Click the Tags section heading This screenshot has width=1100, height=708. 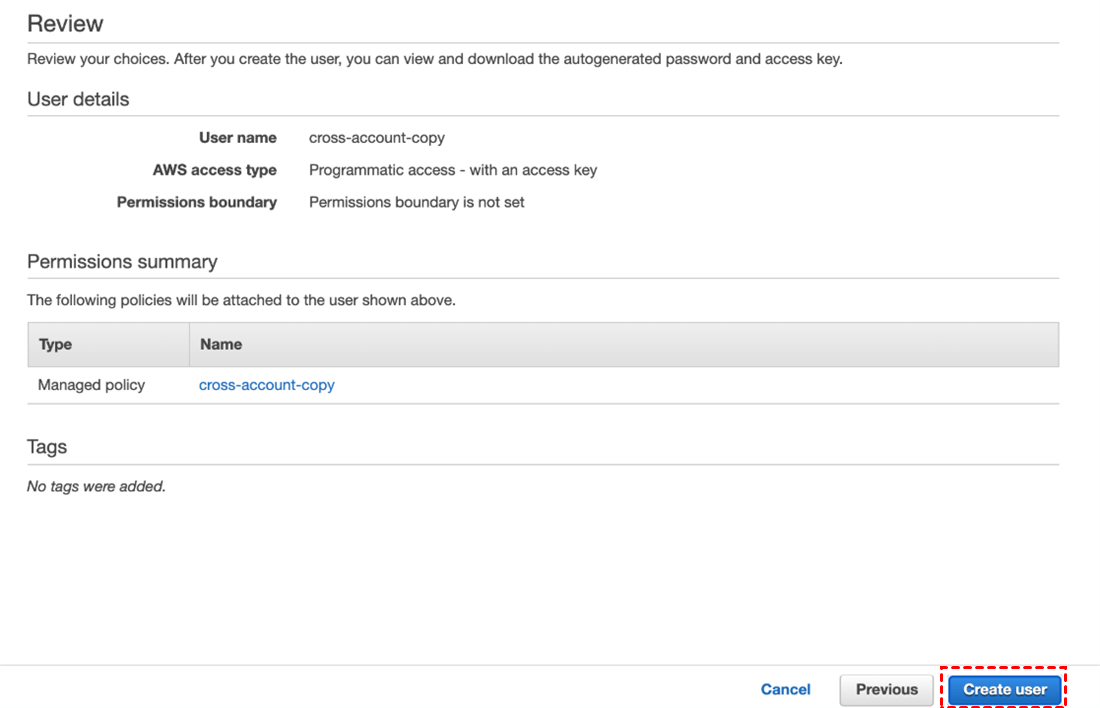point(47,447)
